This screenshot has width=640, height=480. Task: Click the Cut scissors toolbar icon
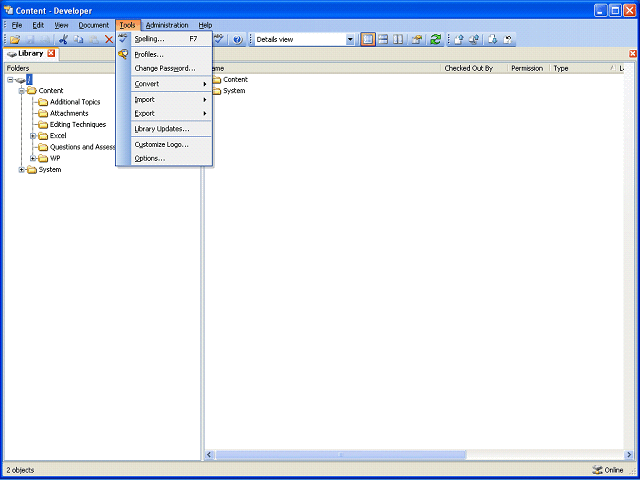63,40
